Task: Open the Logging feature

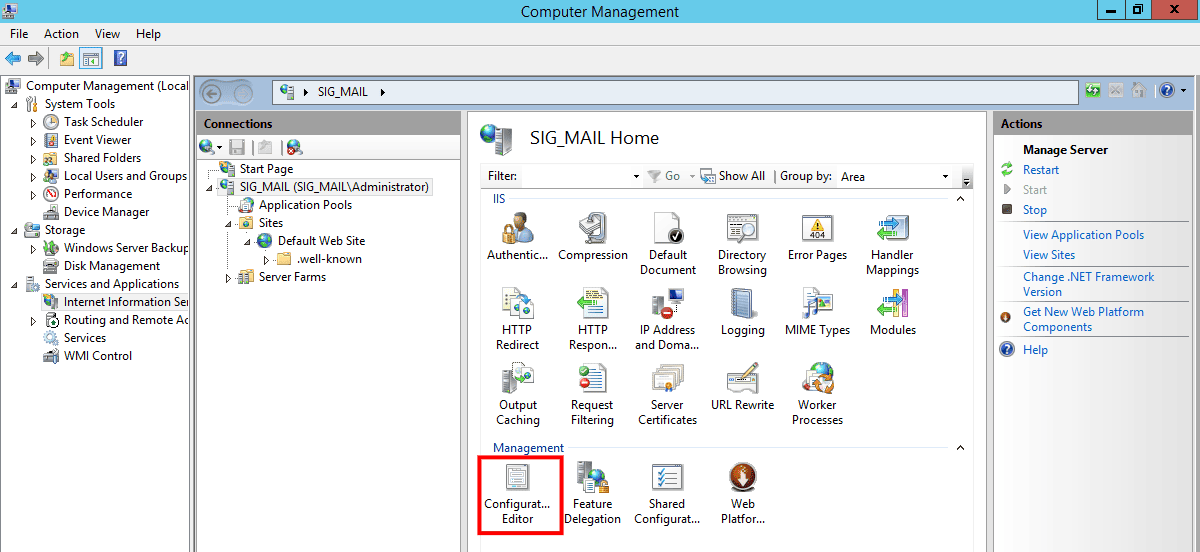Action: pos(742,312)
